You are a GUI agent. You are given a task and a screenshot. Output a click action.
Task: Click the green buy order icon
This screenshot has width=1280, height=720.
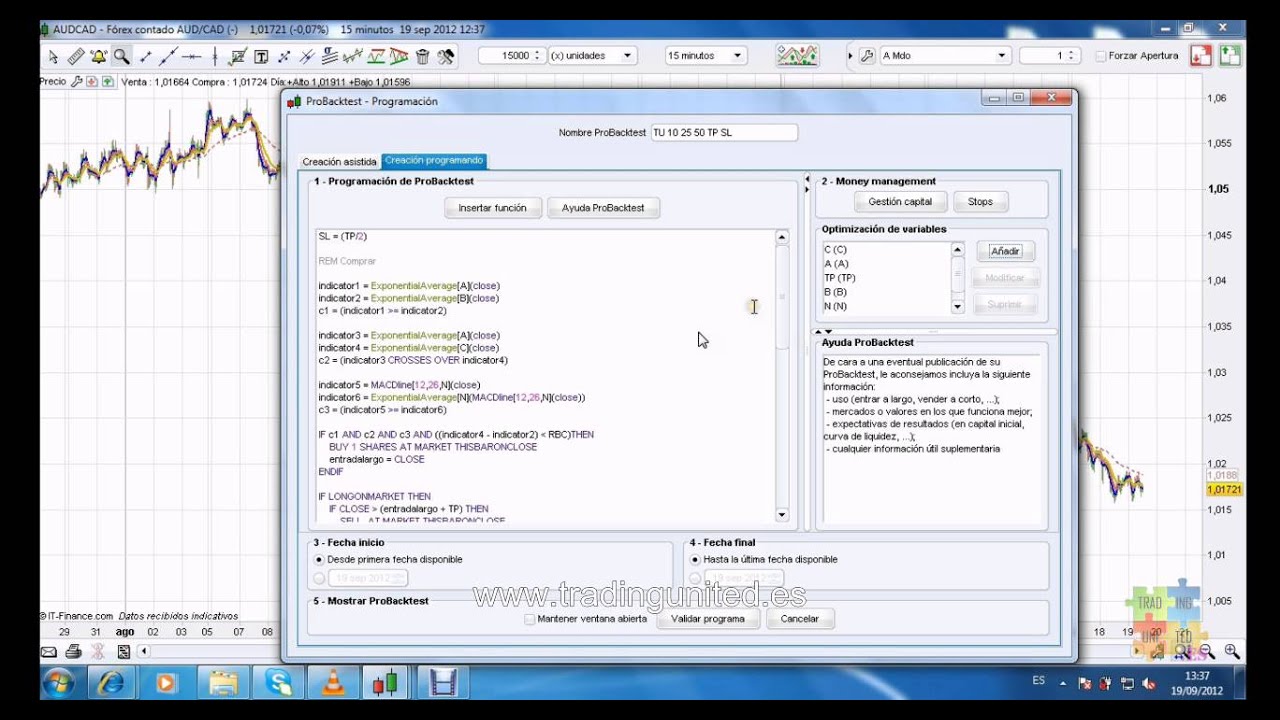[1230, 56]
